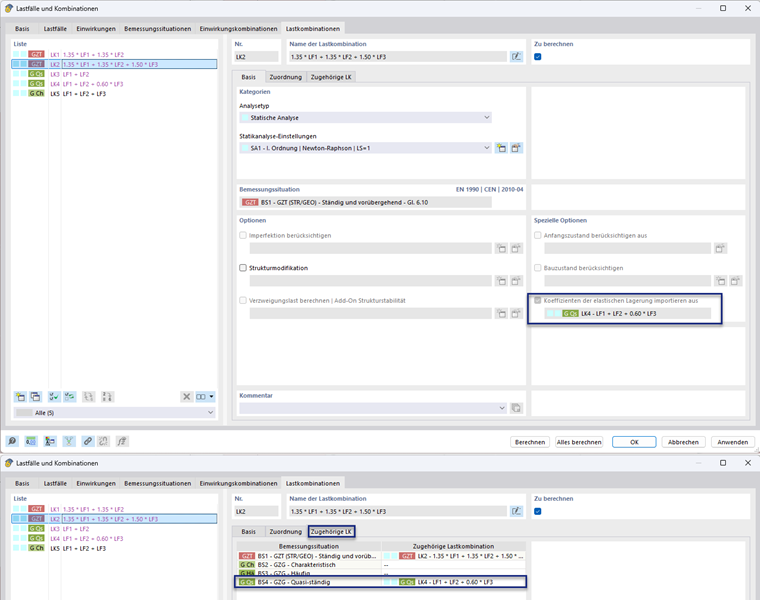Open the 'Alle (5)' filter dropdown

[115, 412]
